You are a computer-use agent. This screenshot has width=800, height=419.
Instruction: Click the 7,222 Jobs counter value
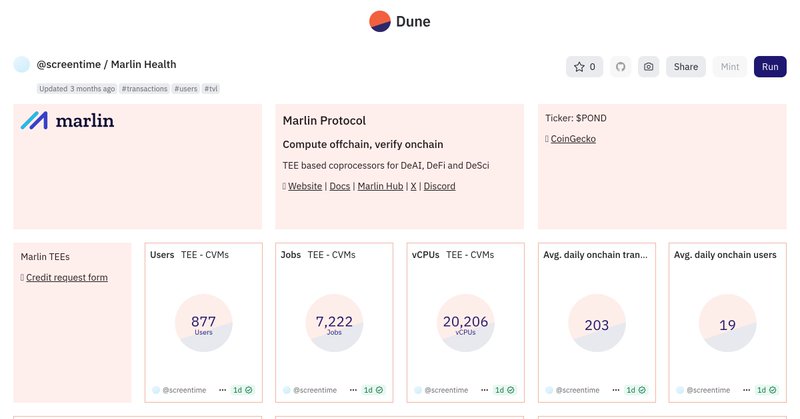click(334, 322)
